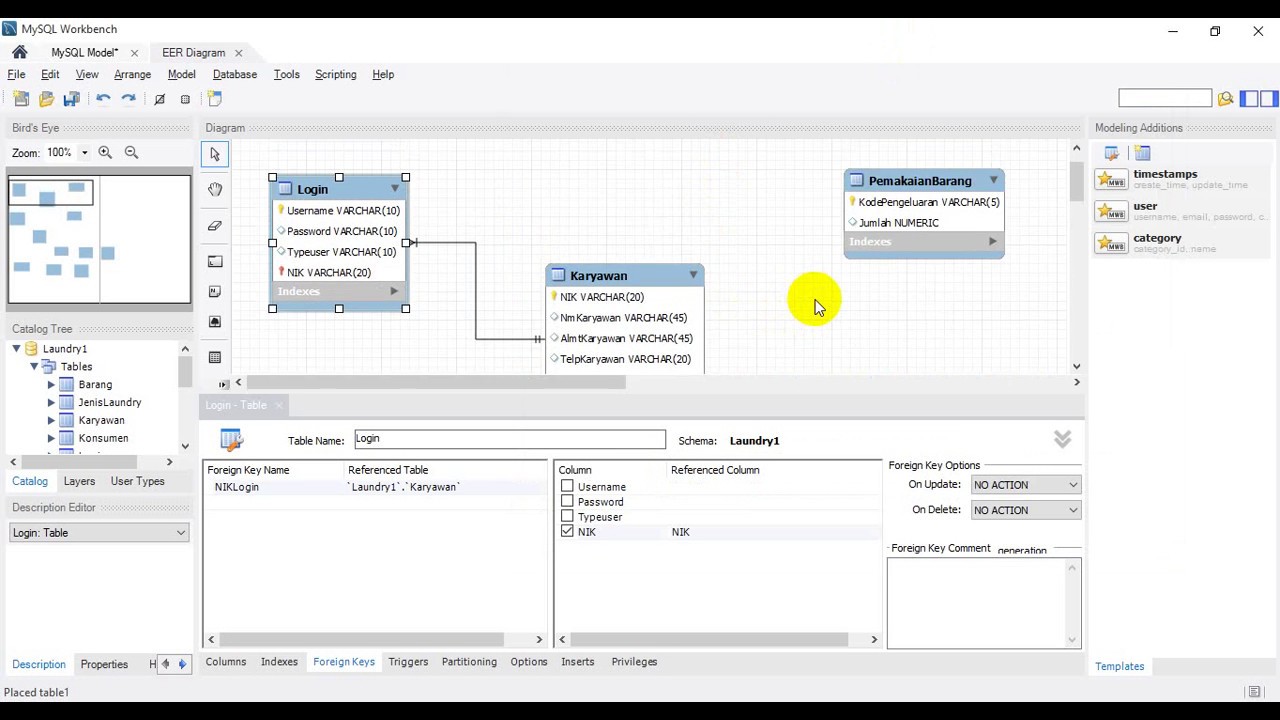Image resolution: width=1280 pixels, height=720 pixels.
Task: Open the File menu
Action: pos(17,74)
